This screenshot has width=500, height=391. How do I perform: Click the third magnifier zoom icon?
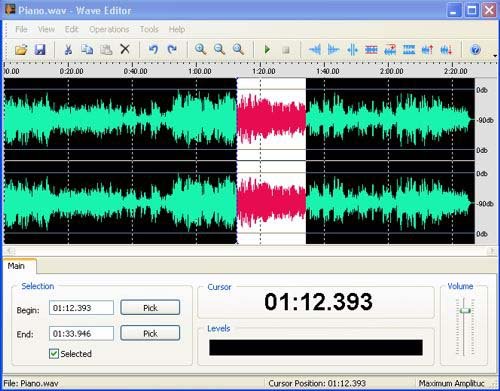coord(238,49)
